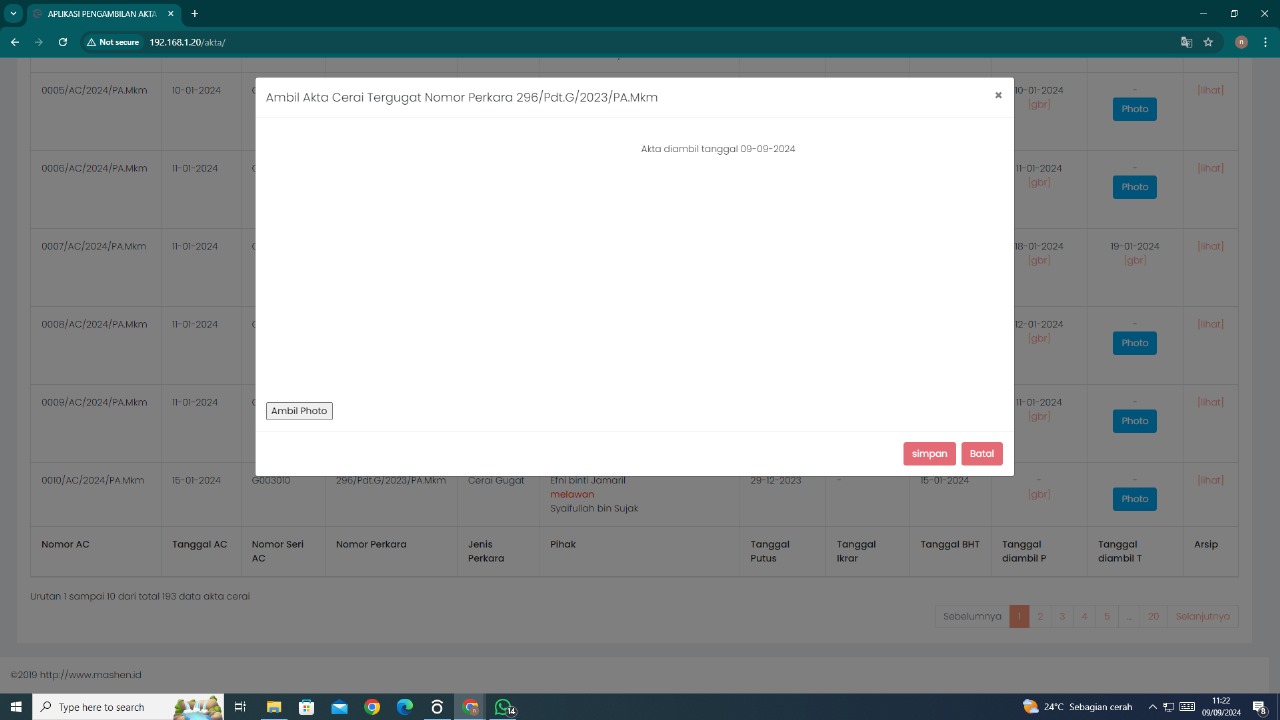Open Task View from the taskbar
Screen dimensions: 1280x720
240,707
